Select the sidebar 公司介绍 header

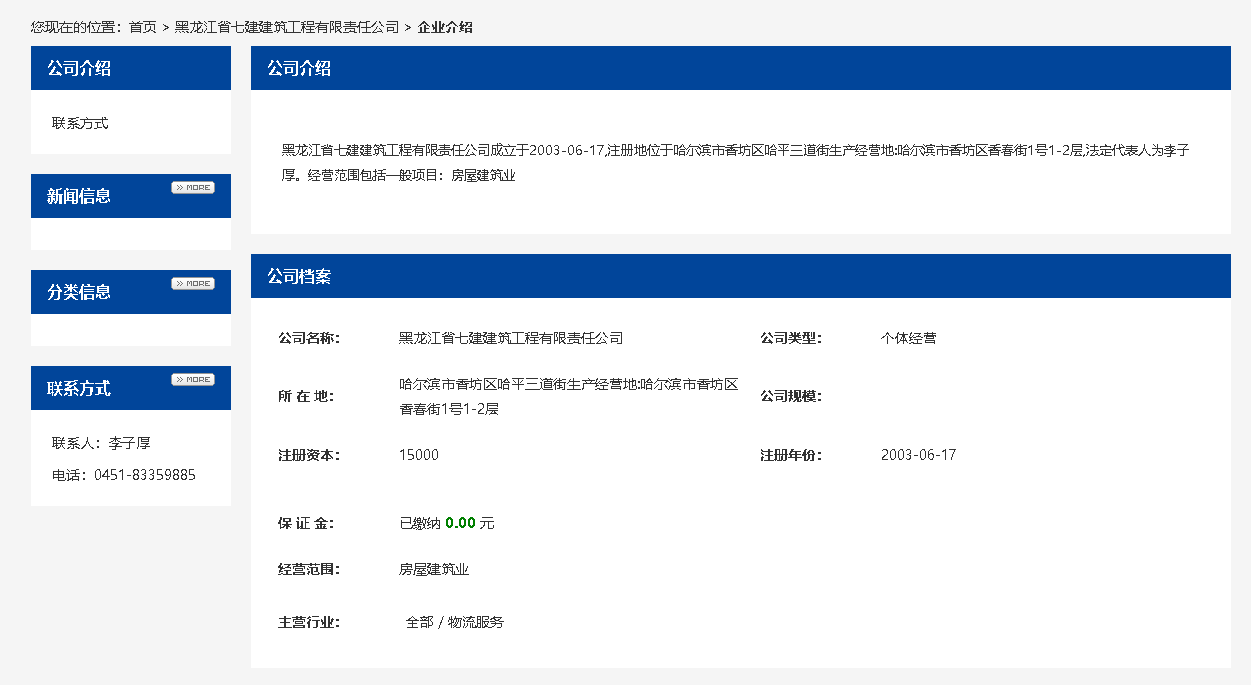point(131,68)
